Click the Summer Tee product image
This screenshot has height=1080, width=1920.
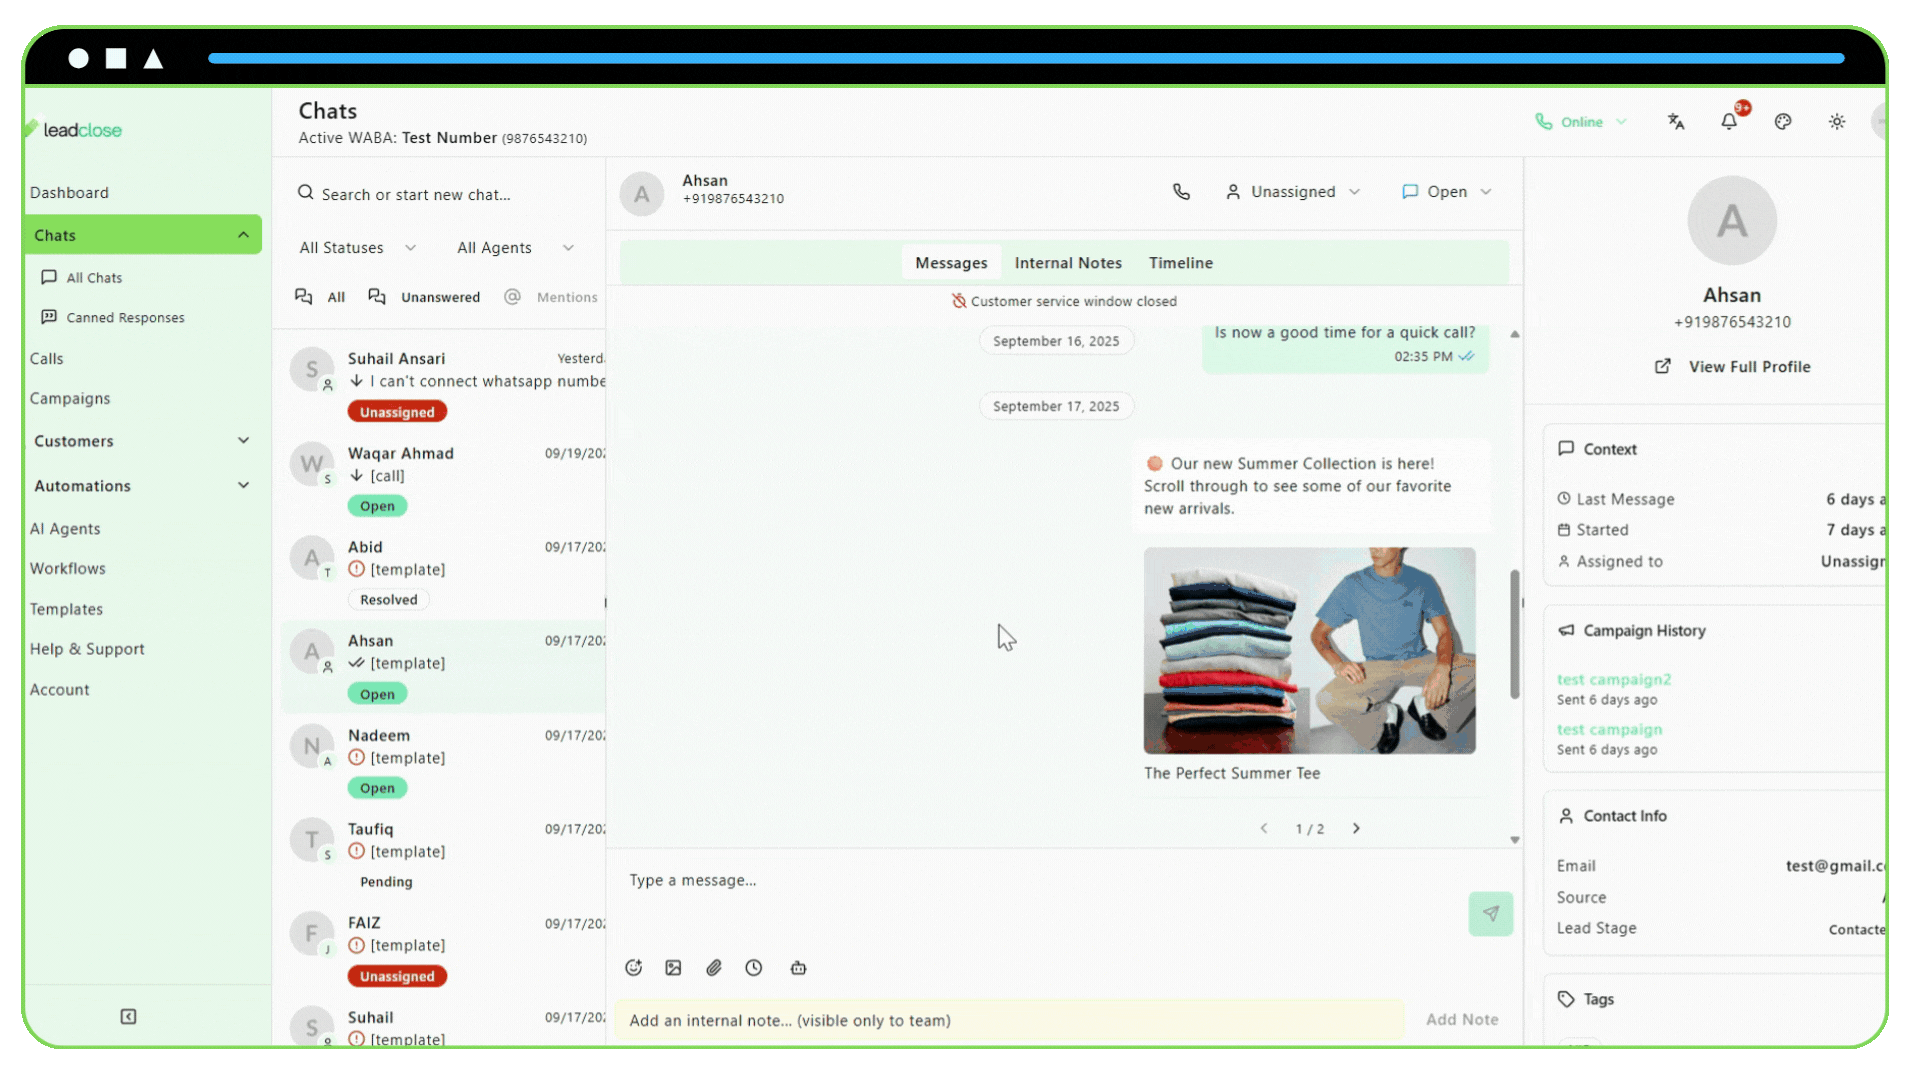(x=1309, y=650)
